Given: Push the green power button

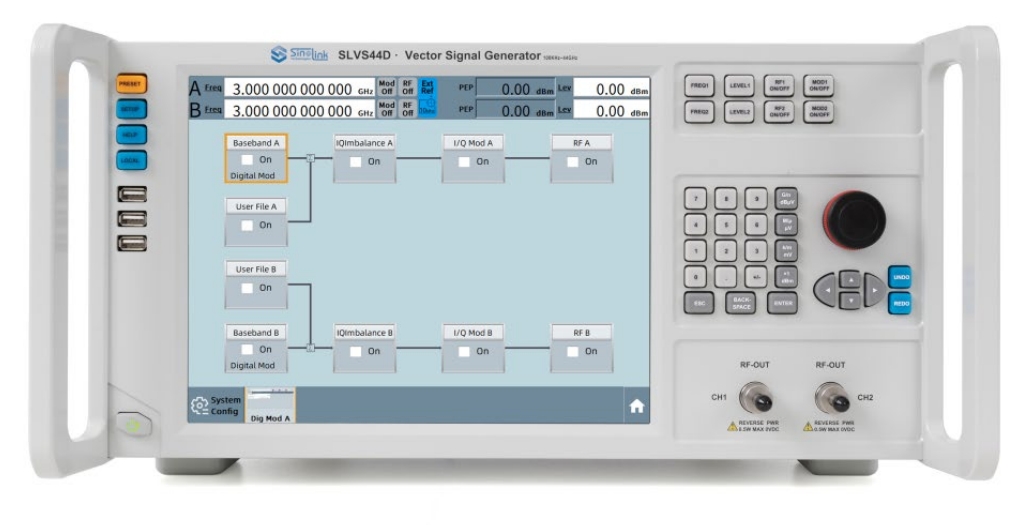Looking at the screenshot, I should pyautogui.click(x=133, y=426).
